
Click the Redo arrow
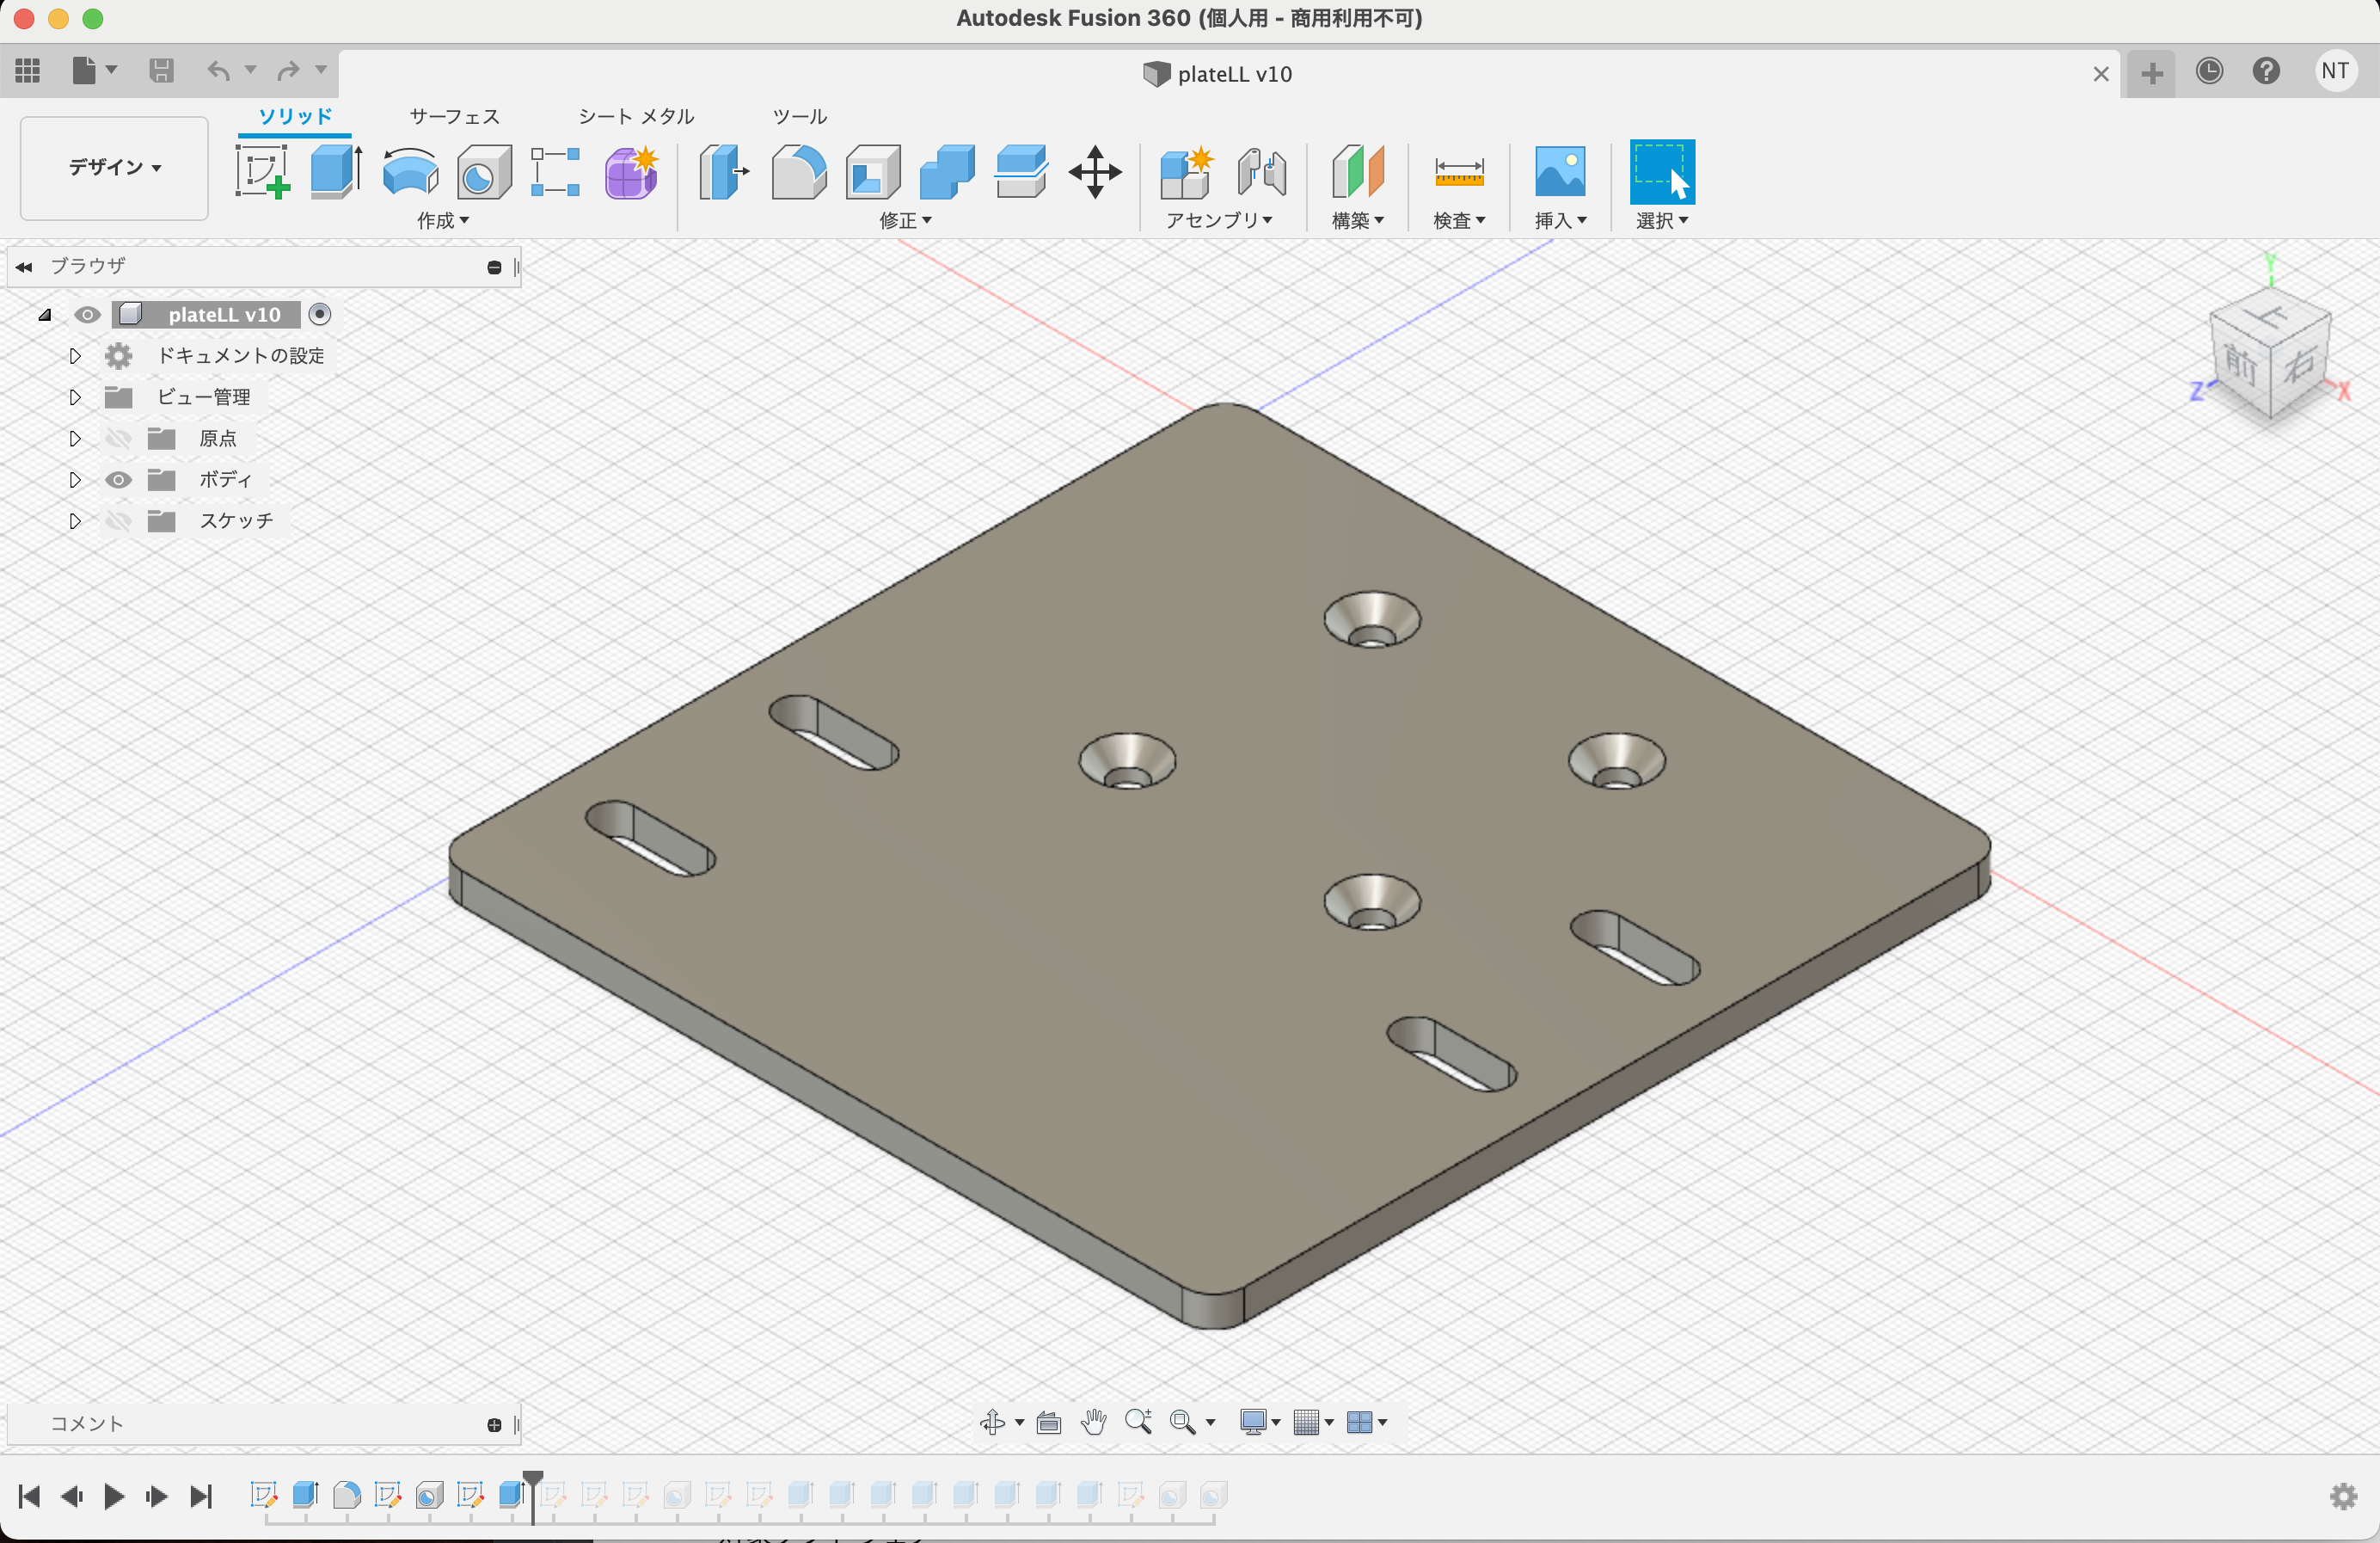[288, 70]
